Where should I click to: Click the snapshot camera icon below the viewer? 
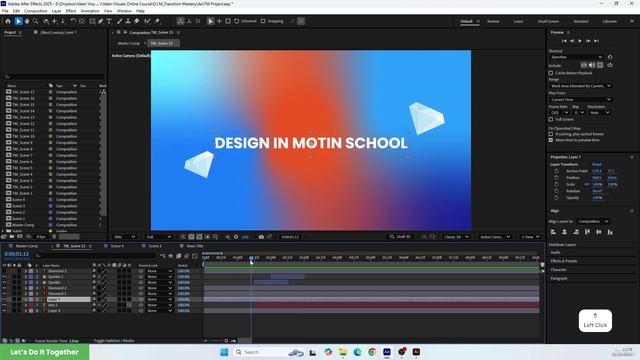261,237
